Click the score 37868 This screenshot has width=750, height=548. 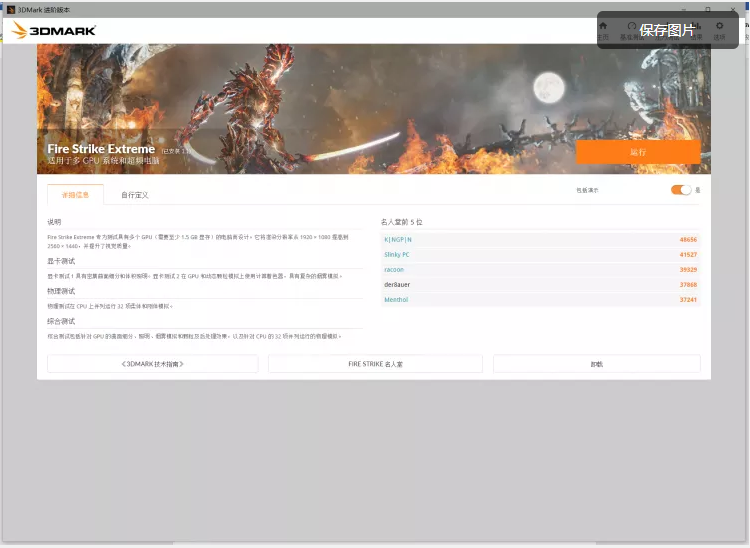click(x=688, y=285)
